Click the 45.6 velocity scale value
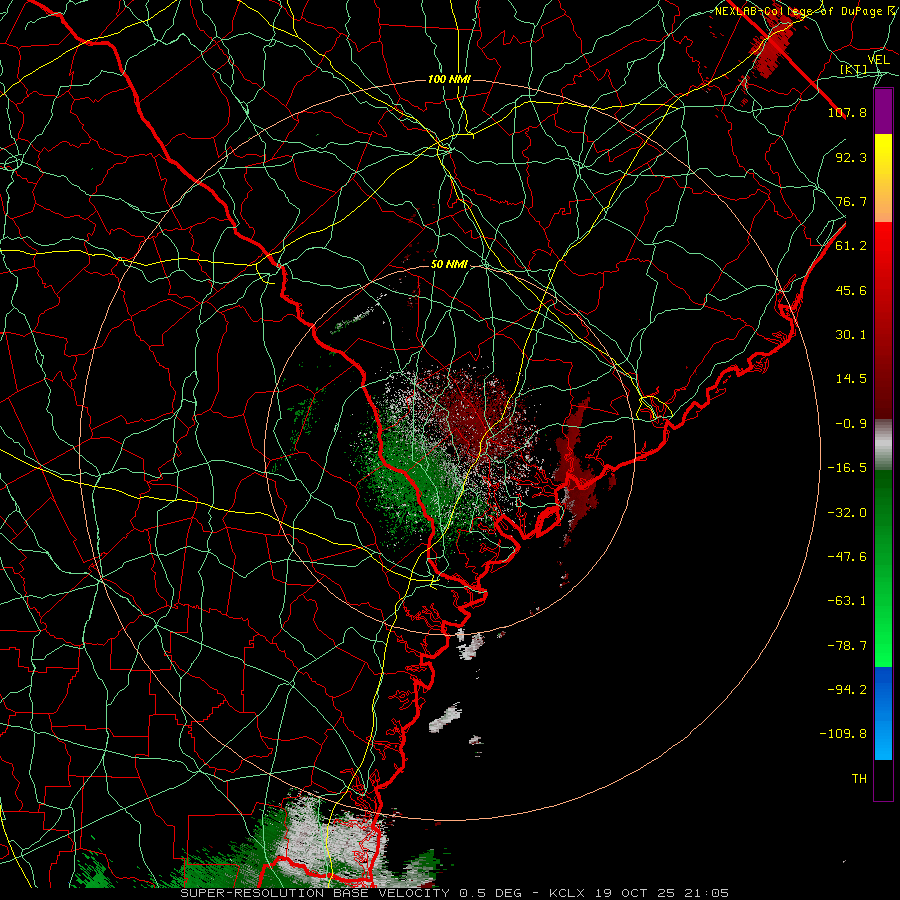900x900 pixels. [x=851, y=290]
